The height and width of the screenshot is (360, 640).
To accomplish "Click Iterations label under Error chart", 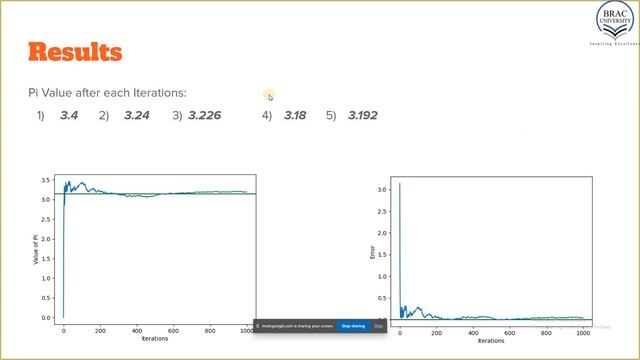I will click(x=491, y=340).
